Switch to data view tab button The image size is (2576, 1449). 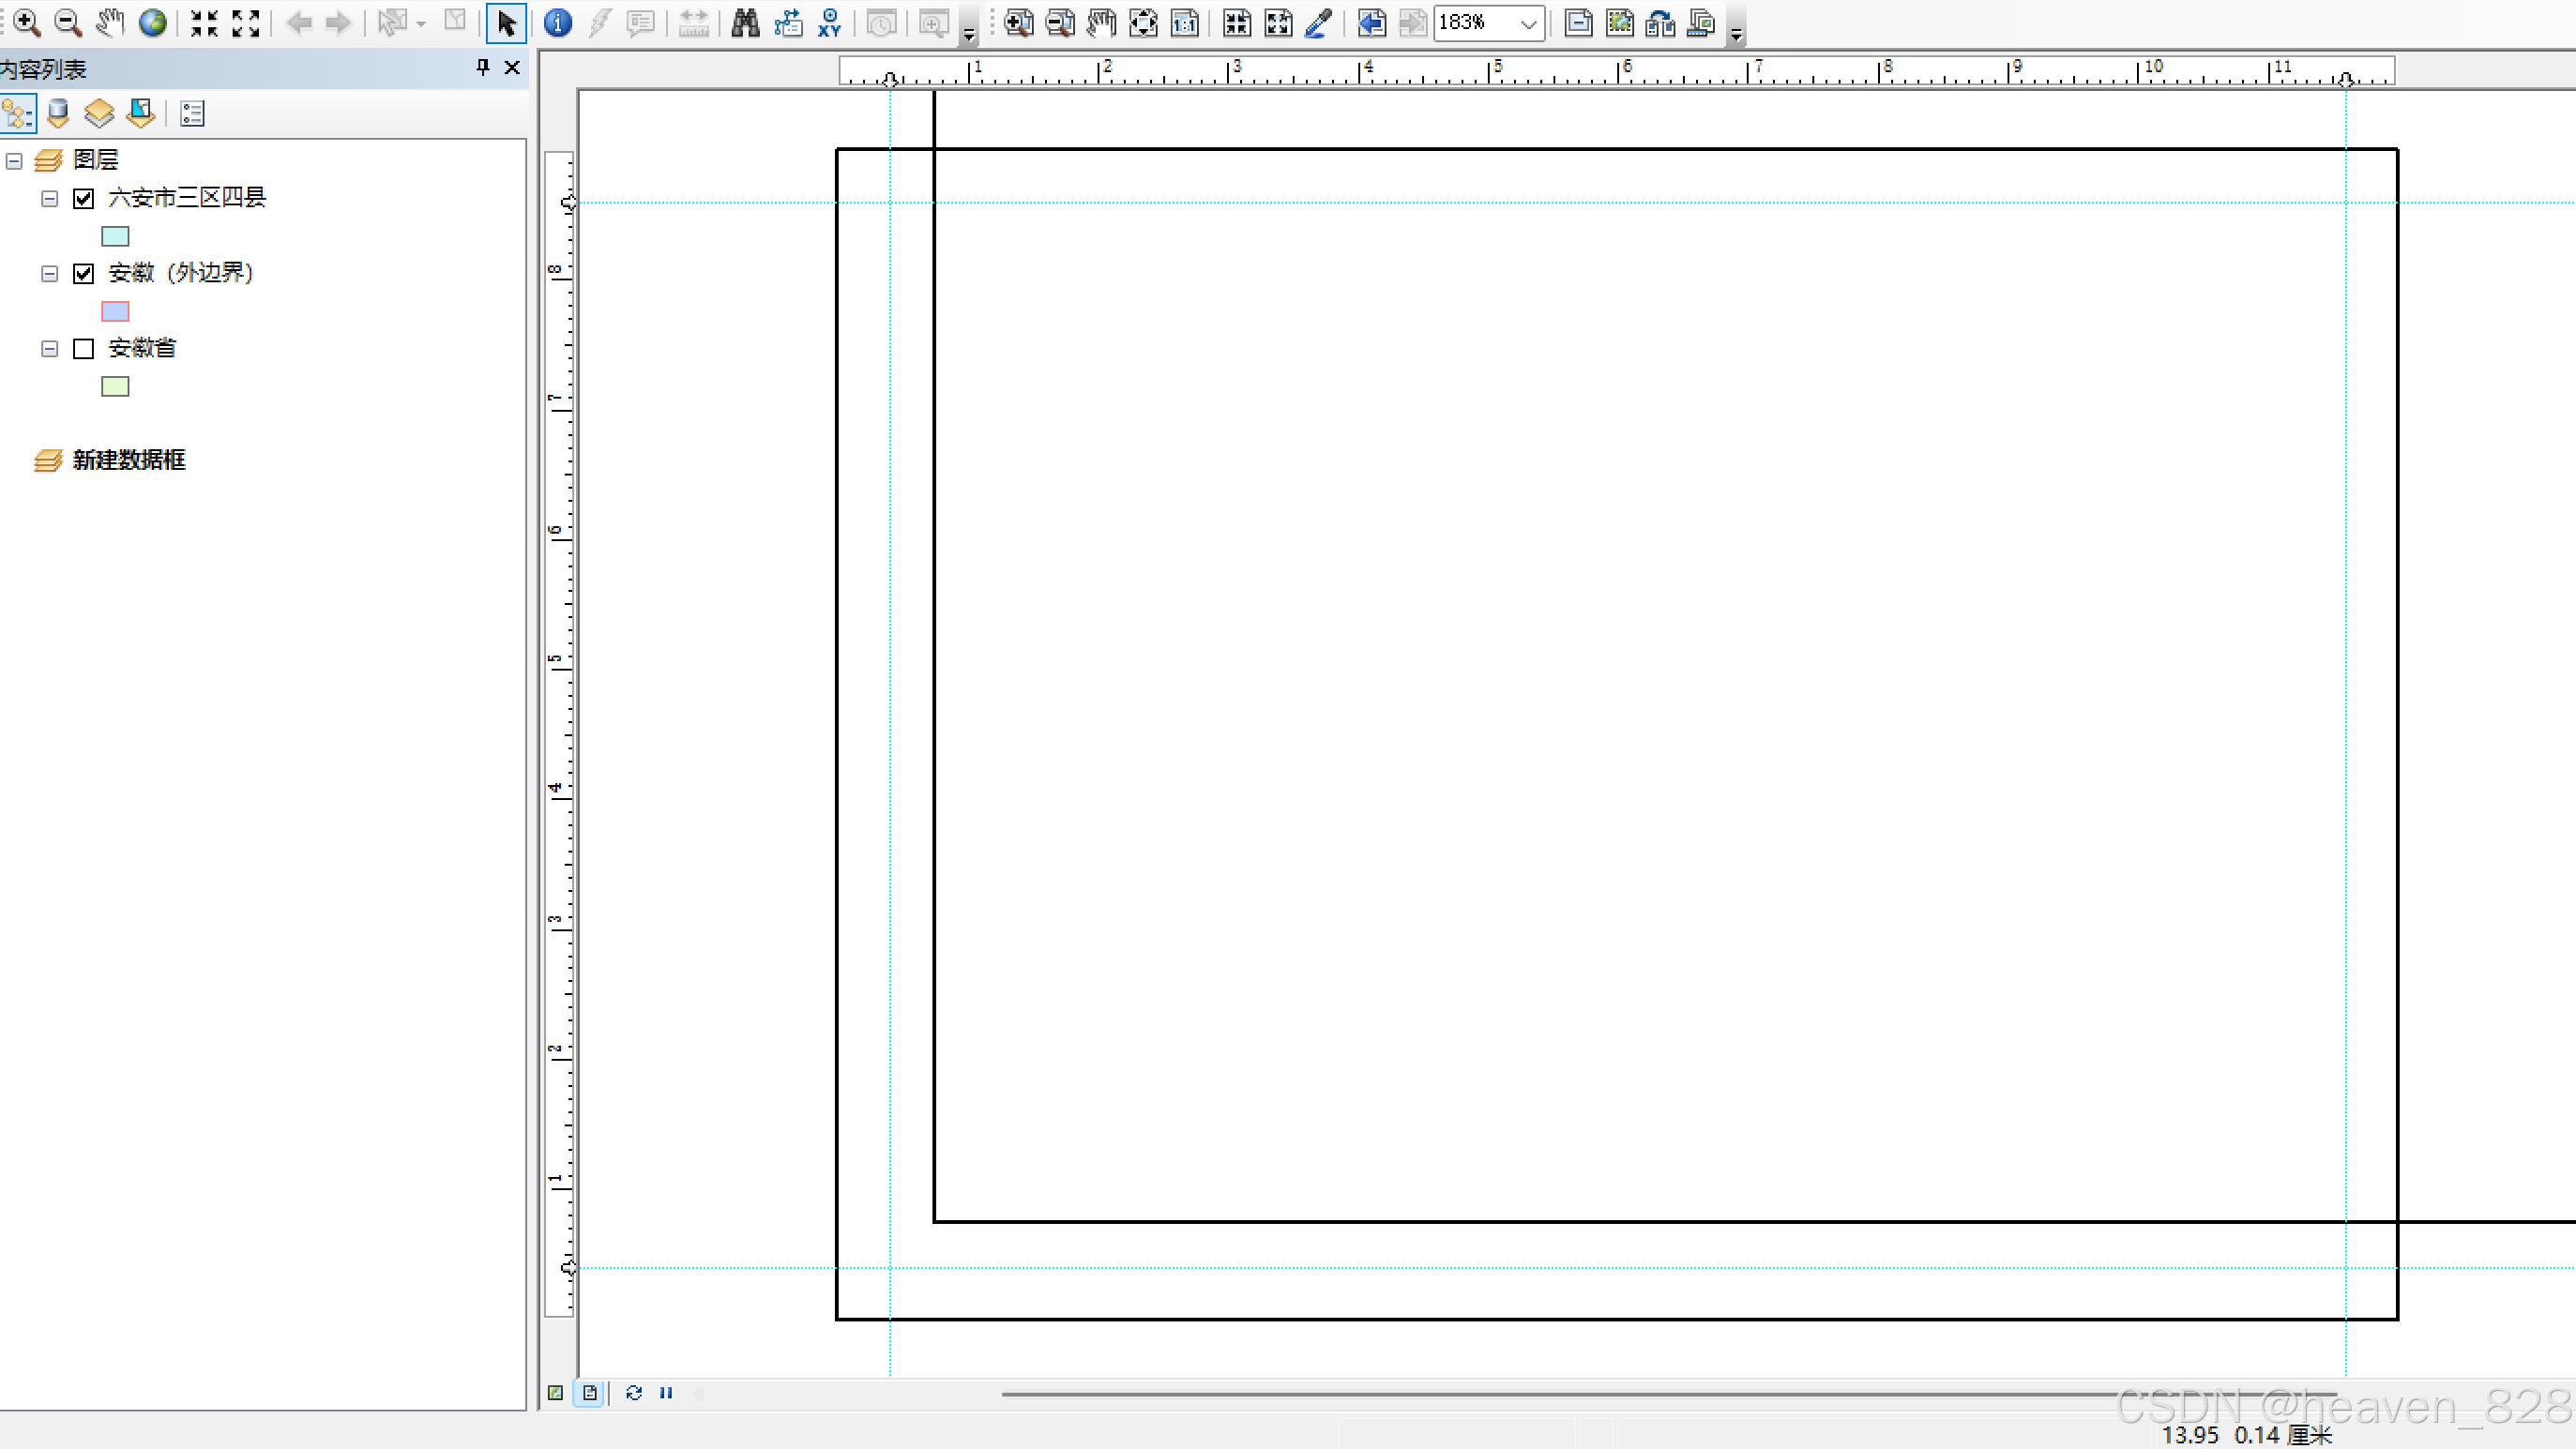click(556, 1393)
